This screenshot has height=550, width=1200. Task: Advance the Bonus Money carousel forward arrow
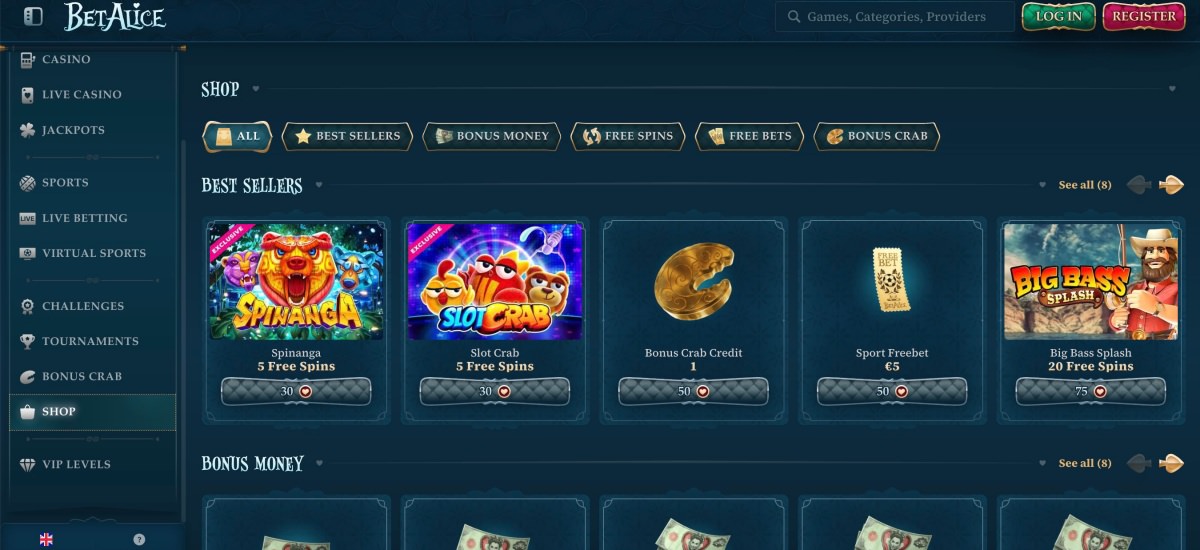1171,463
